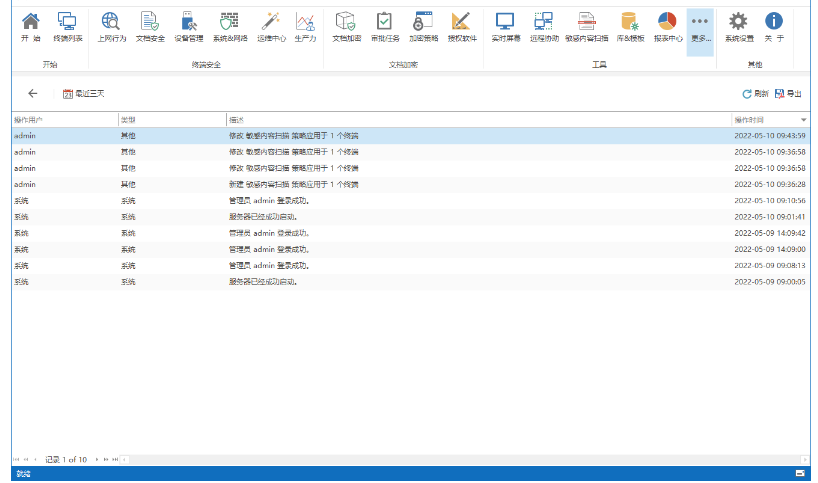
Task: Open 上网行为 internet behavior module
Action: pos(112,26)
